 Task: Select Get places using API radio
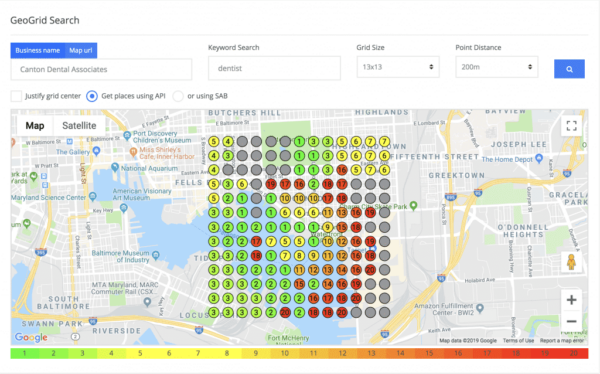coord(92,96)
